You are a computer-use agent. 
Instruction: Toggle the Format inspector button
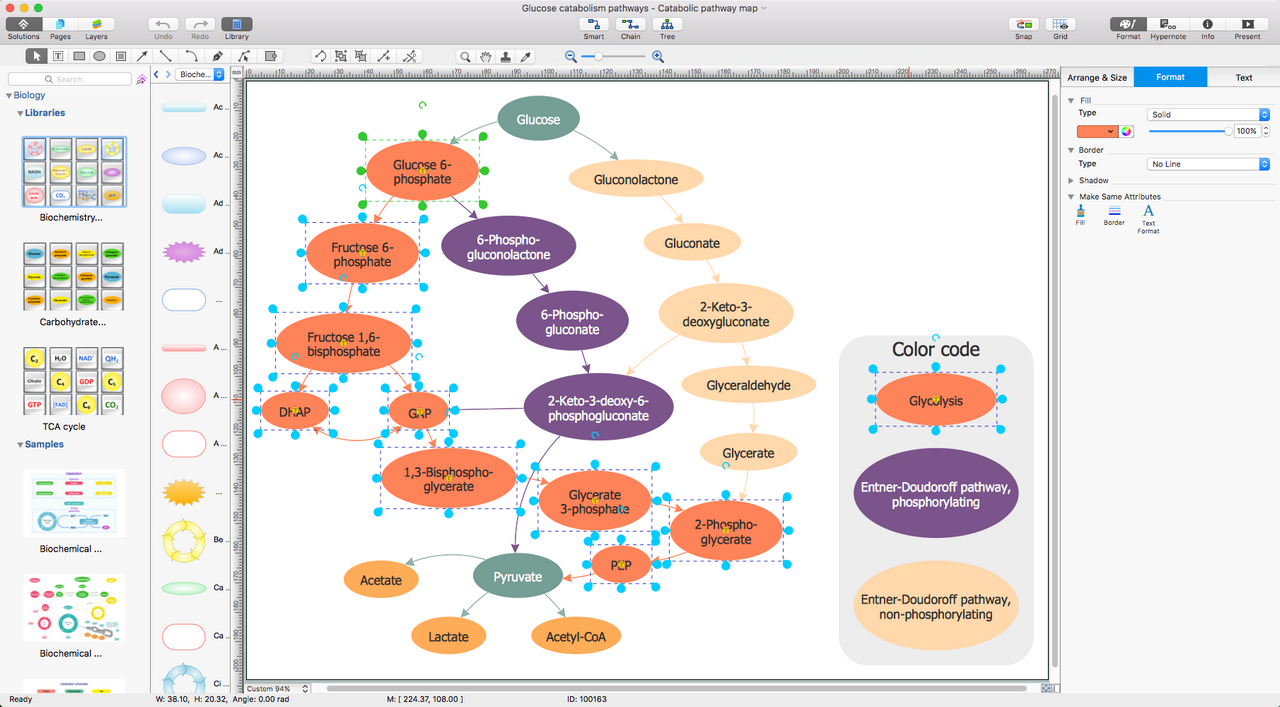(x=1128, y=24)
